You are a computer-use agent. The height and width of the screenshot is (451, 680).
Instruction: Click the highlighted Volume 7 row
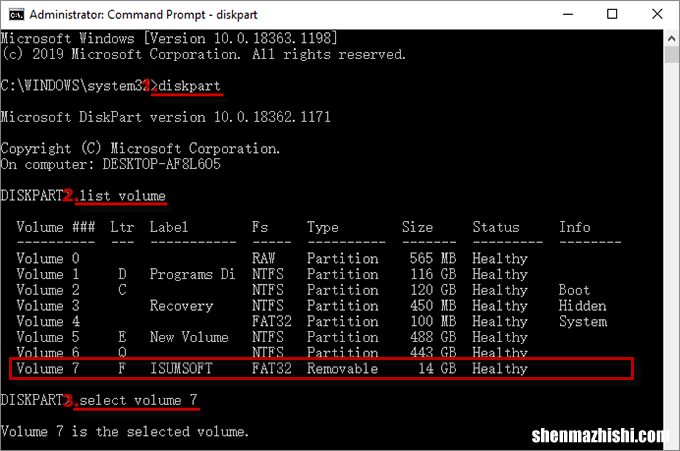[321, 369]
